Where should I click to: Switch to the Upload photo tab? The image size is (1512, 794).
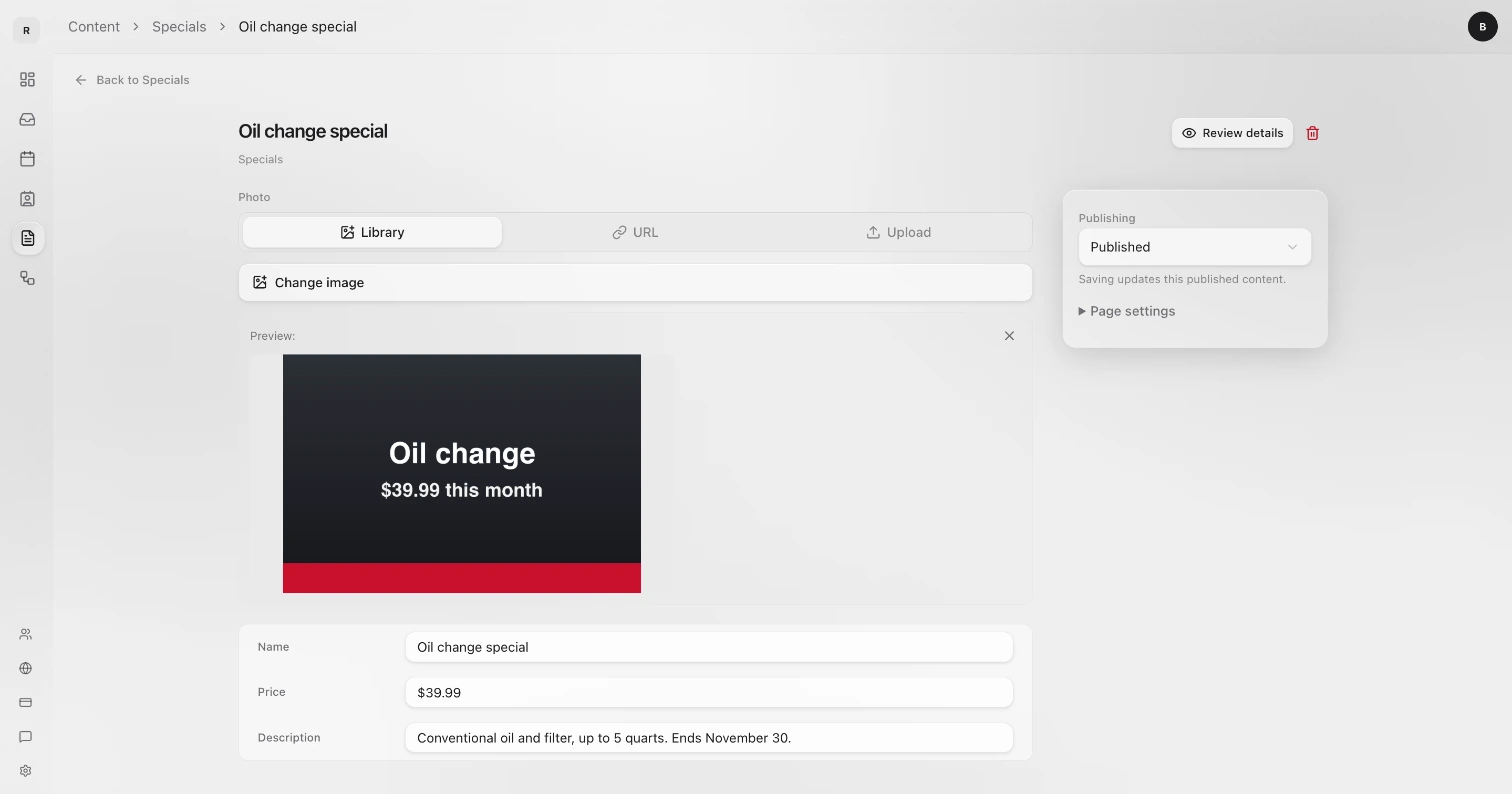point(898,232)
